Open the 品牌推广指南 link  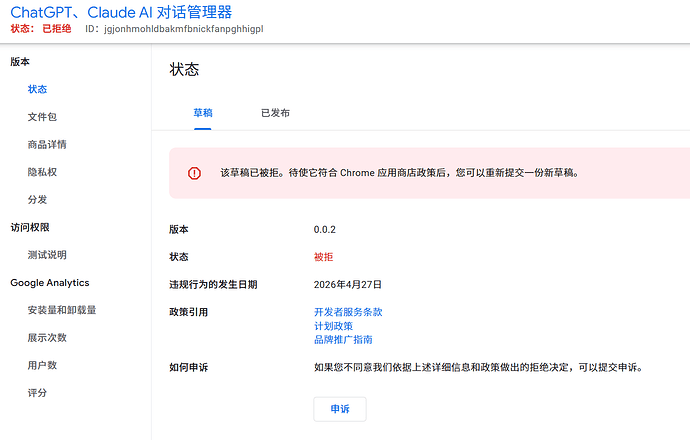[343, 340]
